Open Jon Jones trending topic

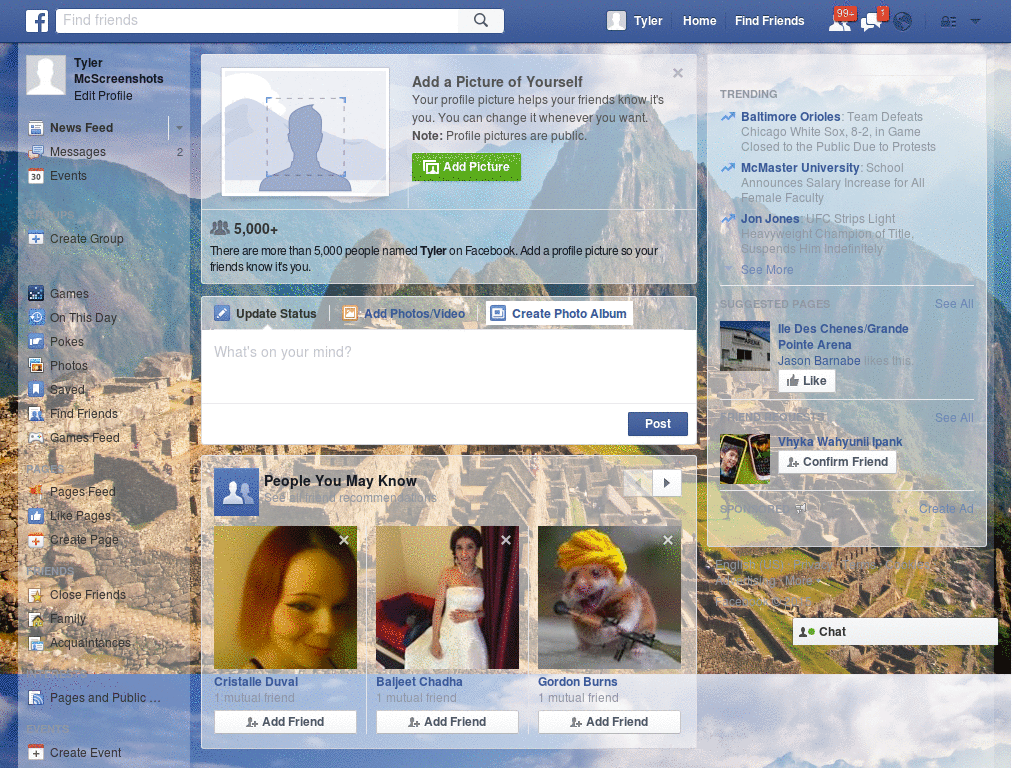point(770,219)
